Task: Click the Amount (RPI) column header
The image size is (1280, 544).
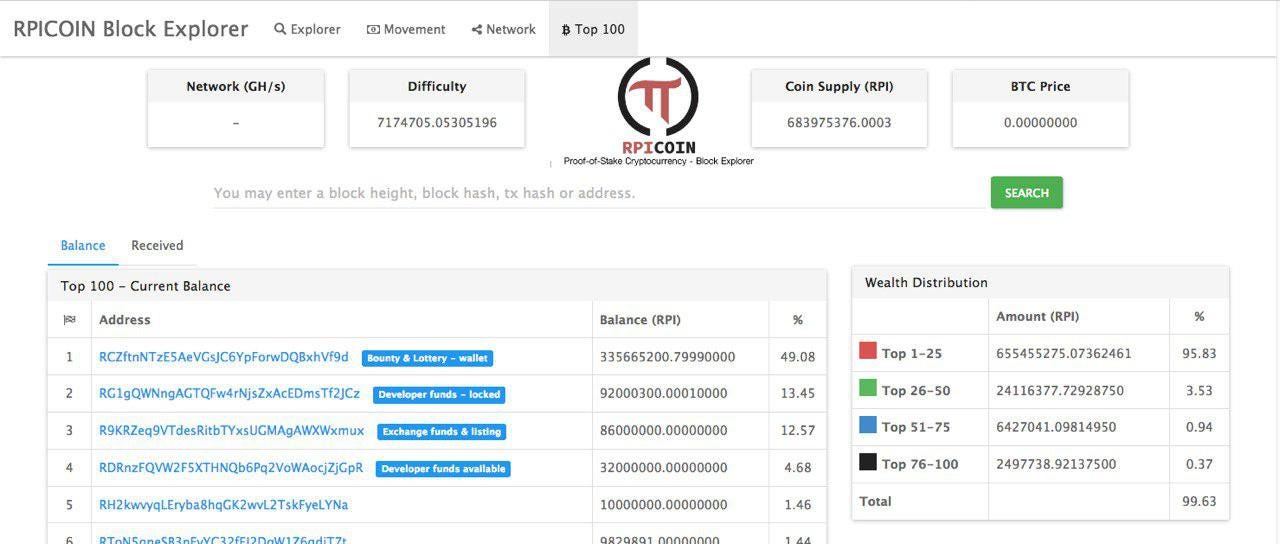Action: pyautogui.click(x=1038, y=316)
